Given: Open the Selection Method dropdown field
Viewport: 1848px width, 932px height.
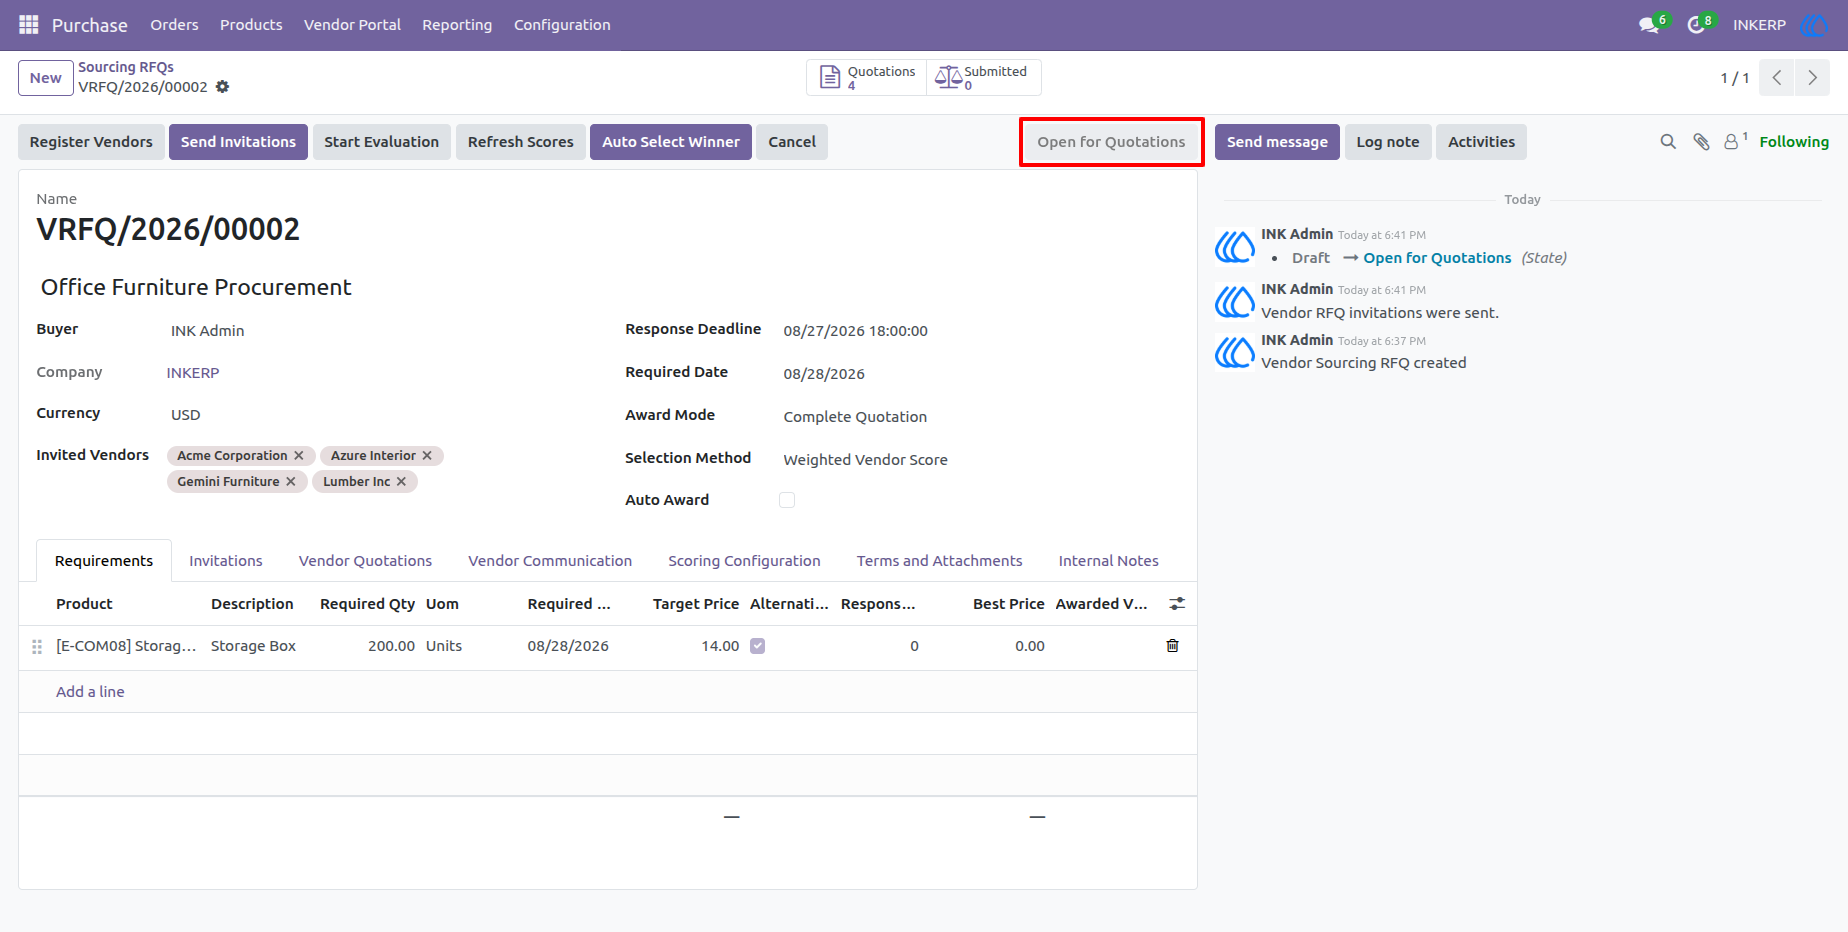Looking at the screenshot, I should click(980, 460).
